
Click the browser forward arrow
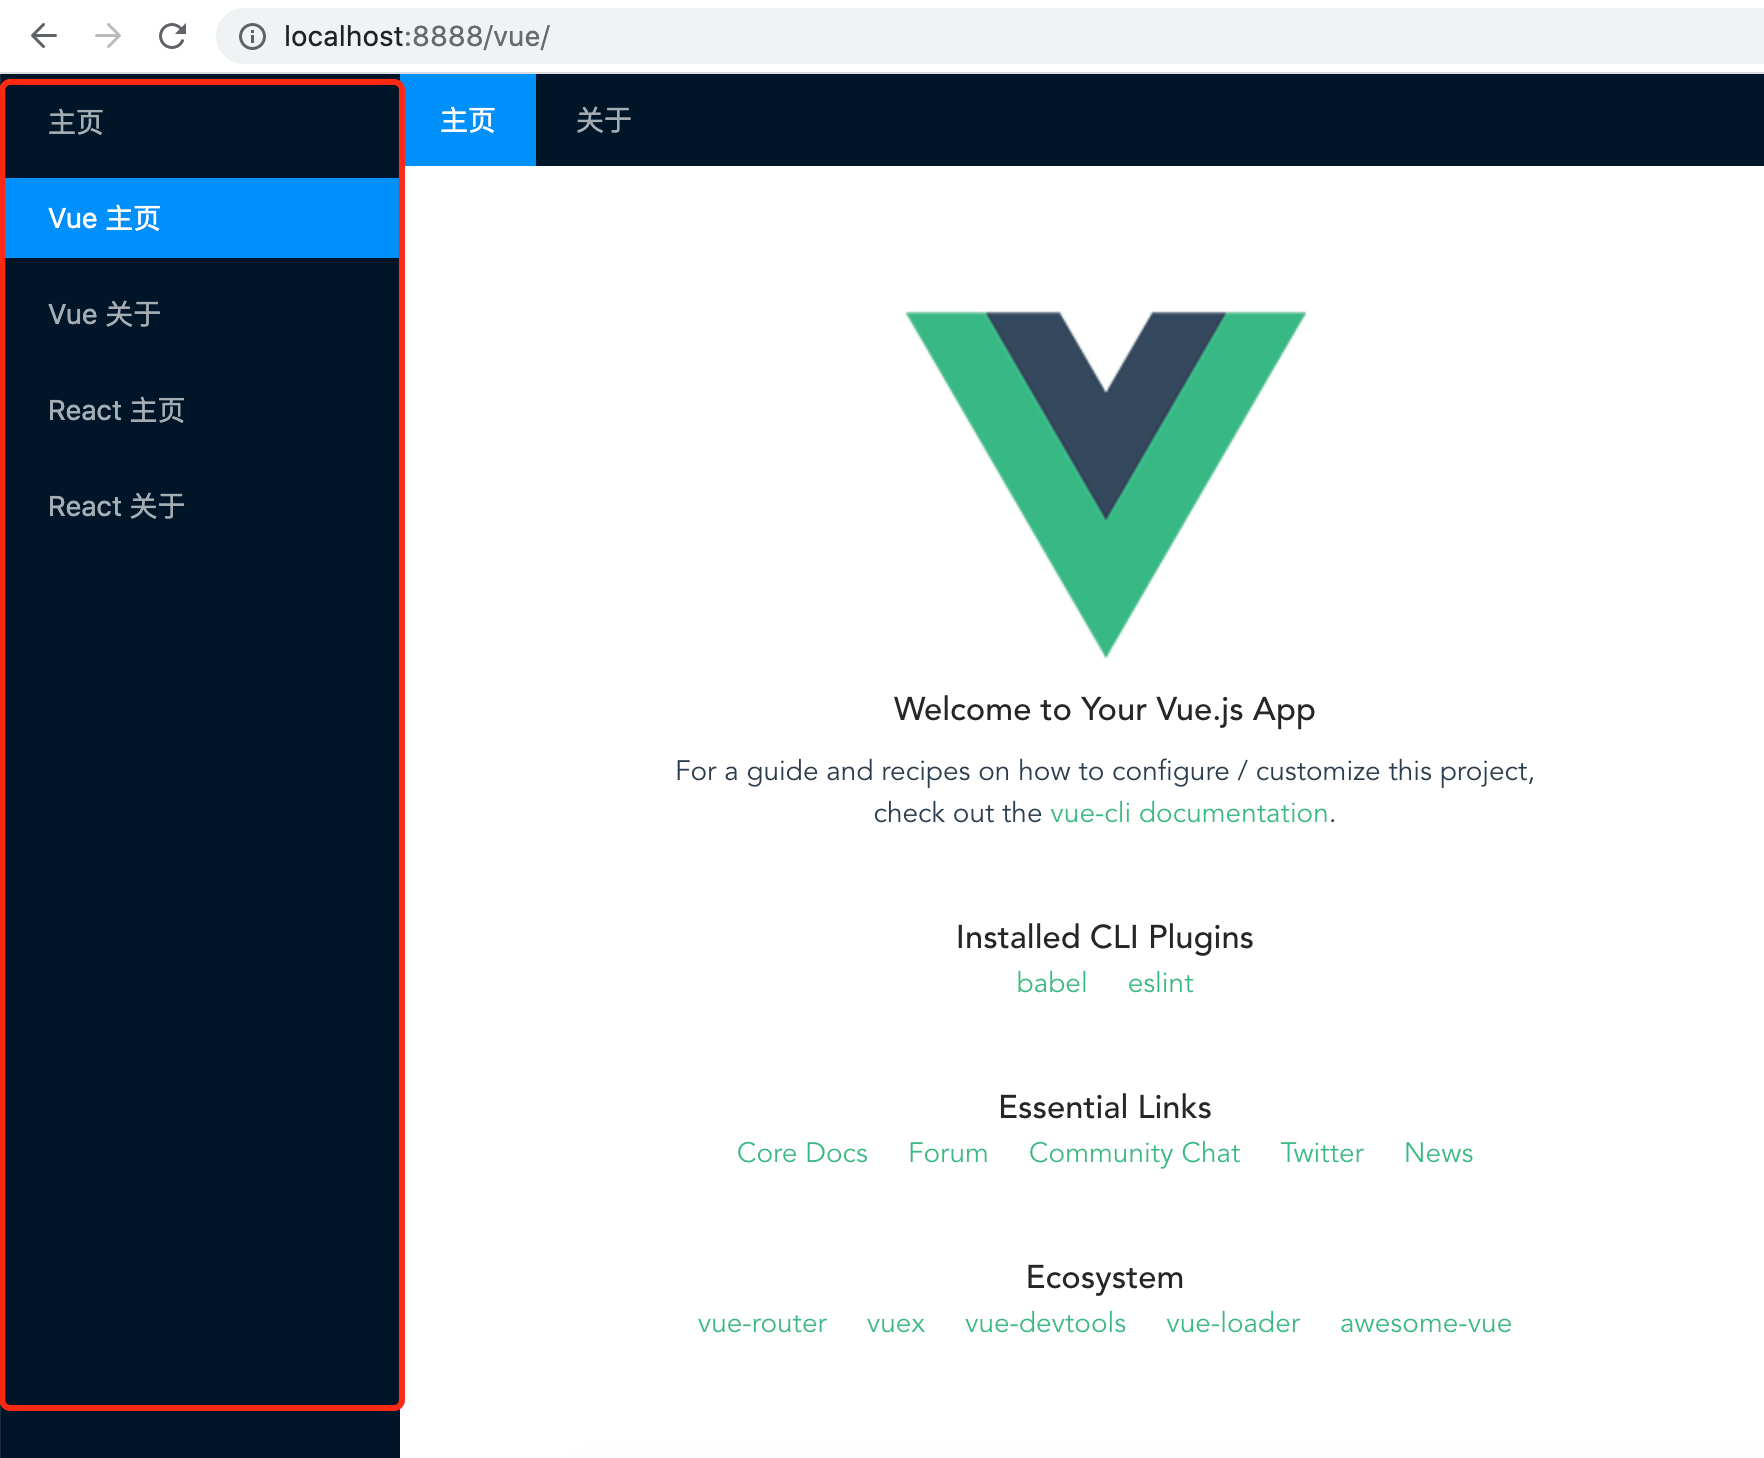[x=108, y=36]
